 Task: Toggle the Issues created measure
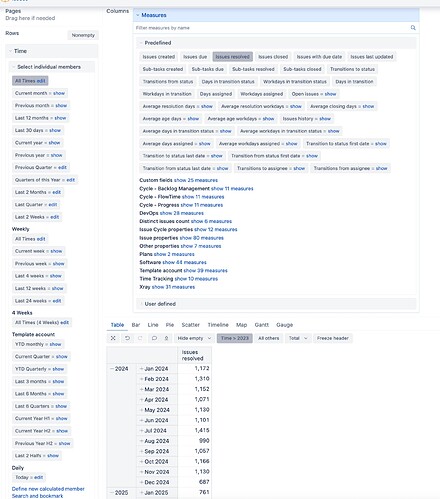(x=159, y=57)
